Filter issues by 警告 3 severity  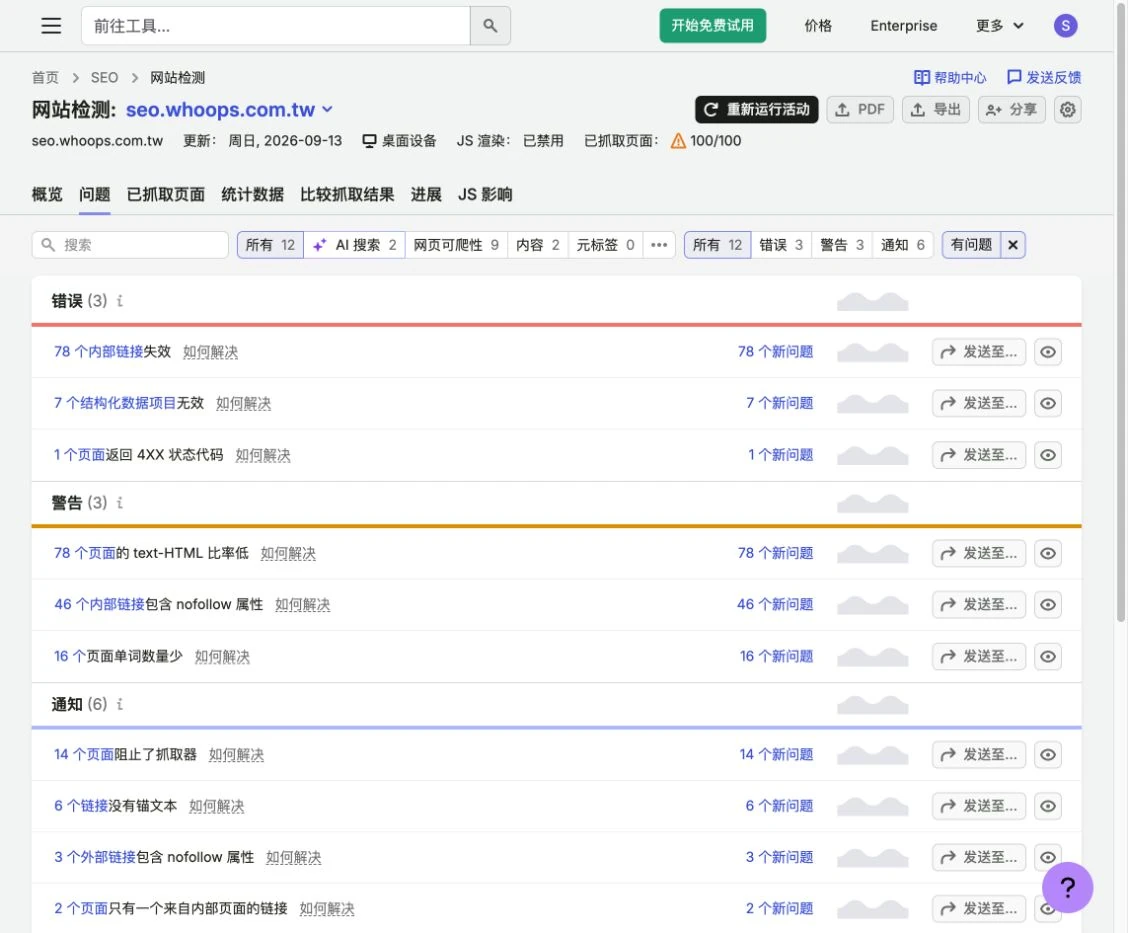click(842, 245)
